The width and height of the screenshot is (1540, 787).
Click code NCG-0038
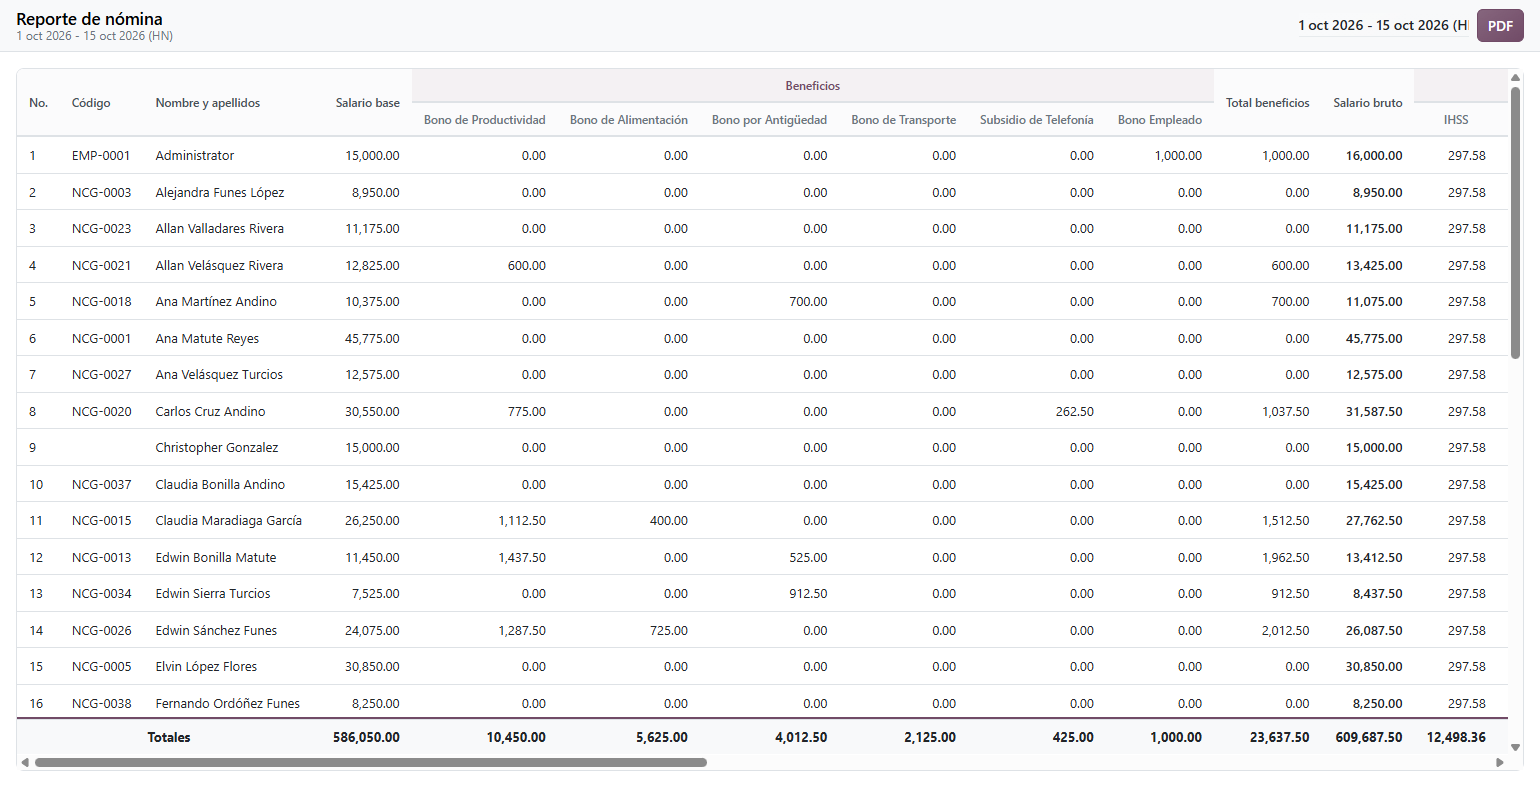[101, 703]
